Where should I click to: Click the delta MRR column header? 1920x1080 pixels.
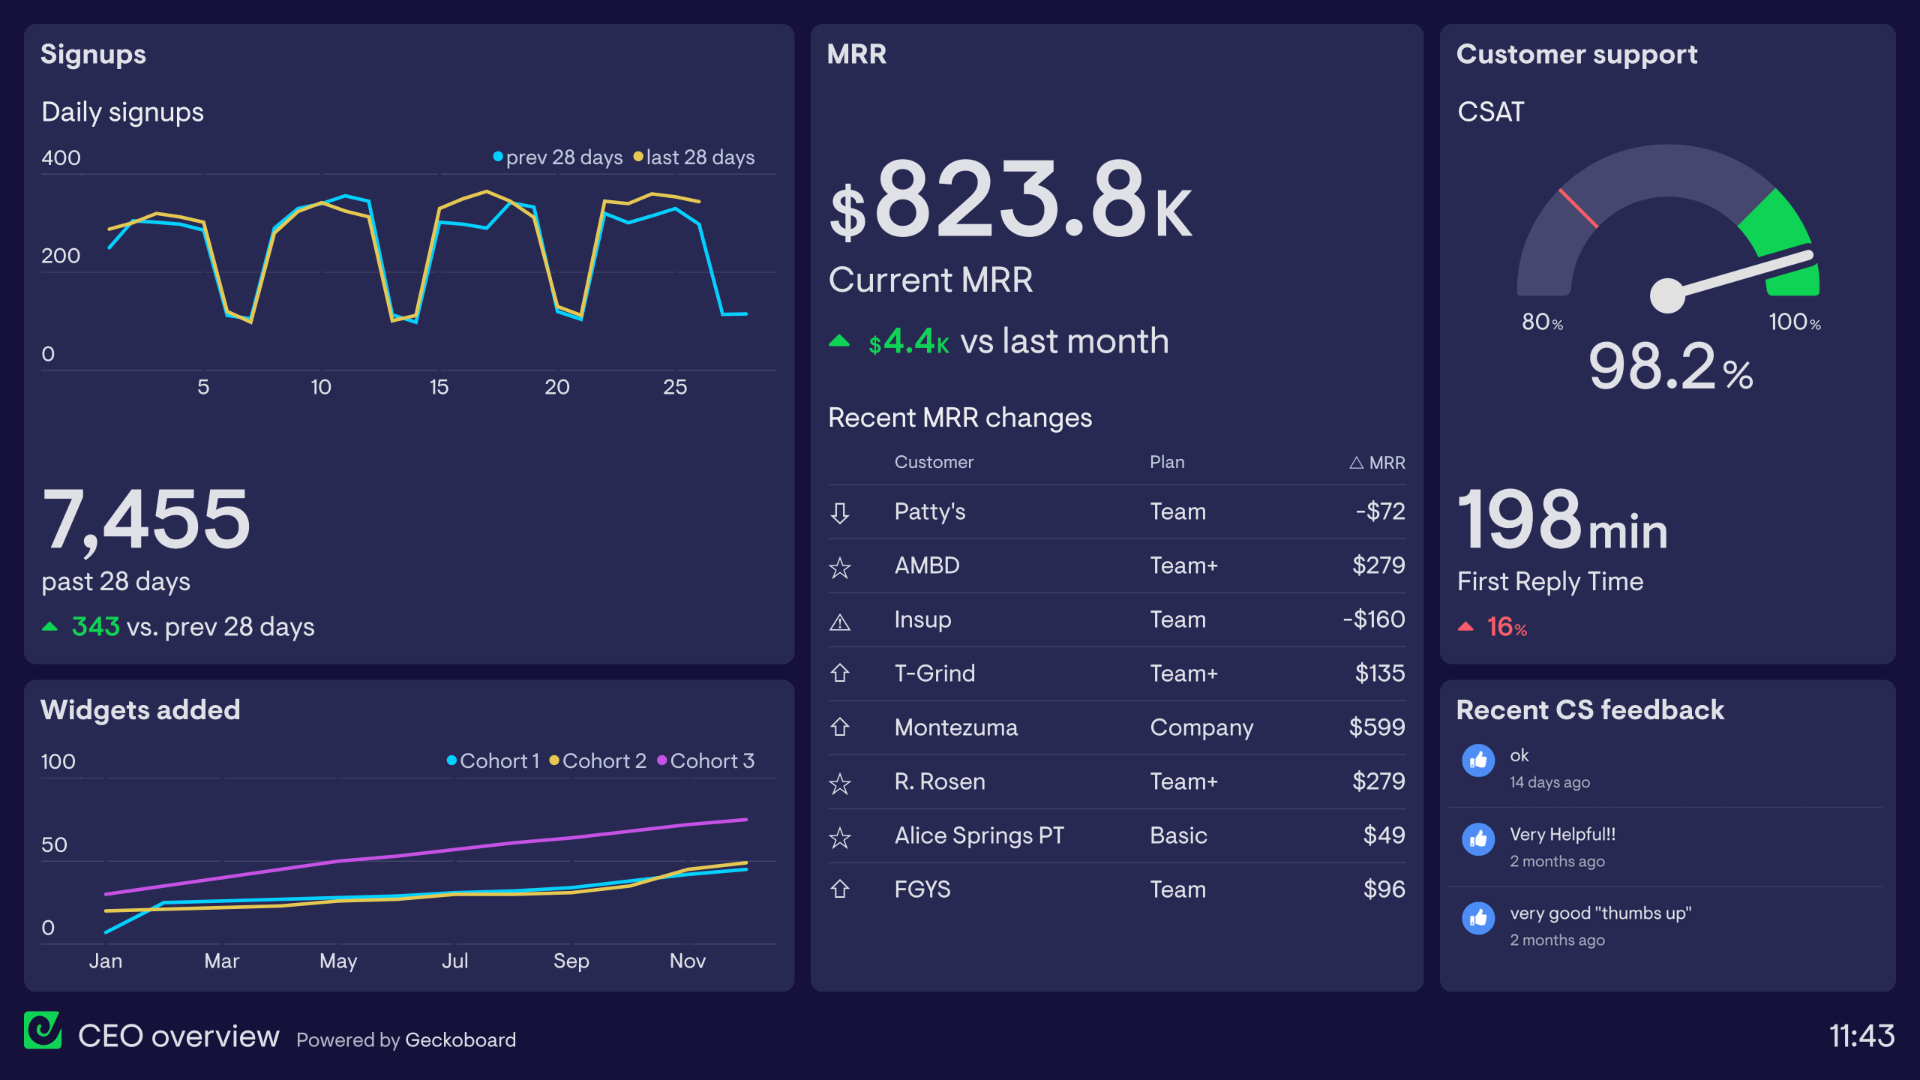(x=1377, y=463)
